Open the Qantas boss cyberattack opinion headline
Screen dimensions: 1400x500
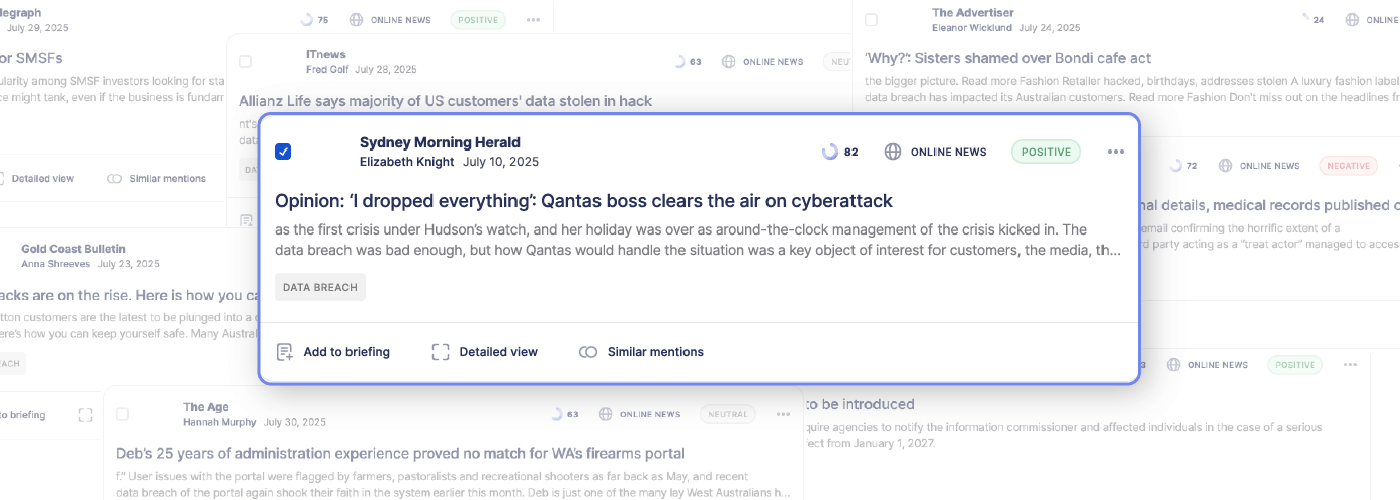coord(583,201)
